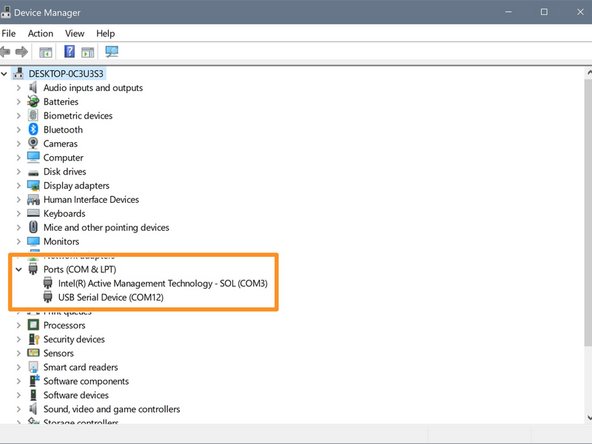Select the Smart card readers label
The image size is (592, 444).
[x=80, y=367]
